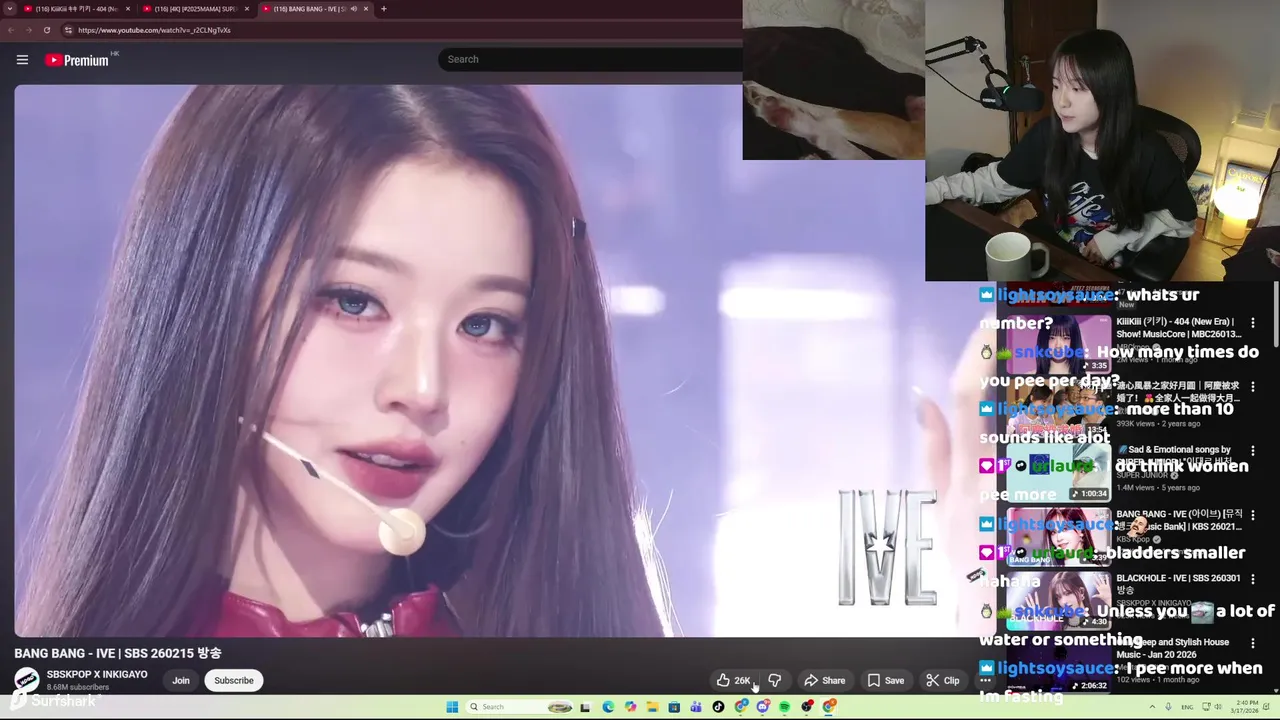This screenshot has height=720, width=1280.
Task: Open Copilot from the taskbar
Action: pos(630,707)
